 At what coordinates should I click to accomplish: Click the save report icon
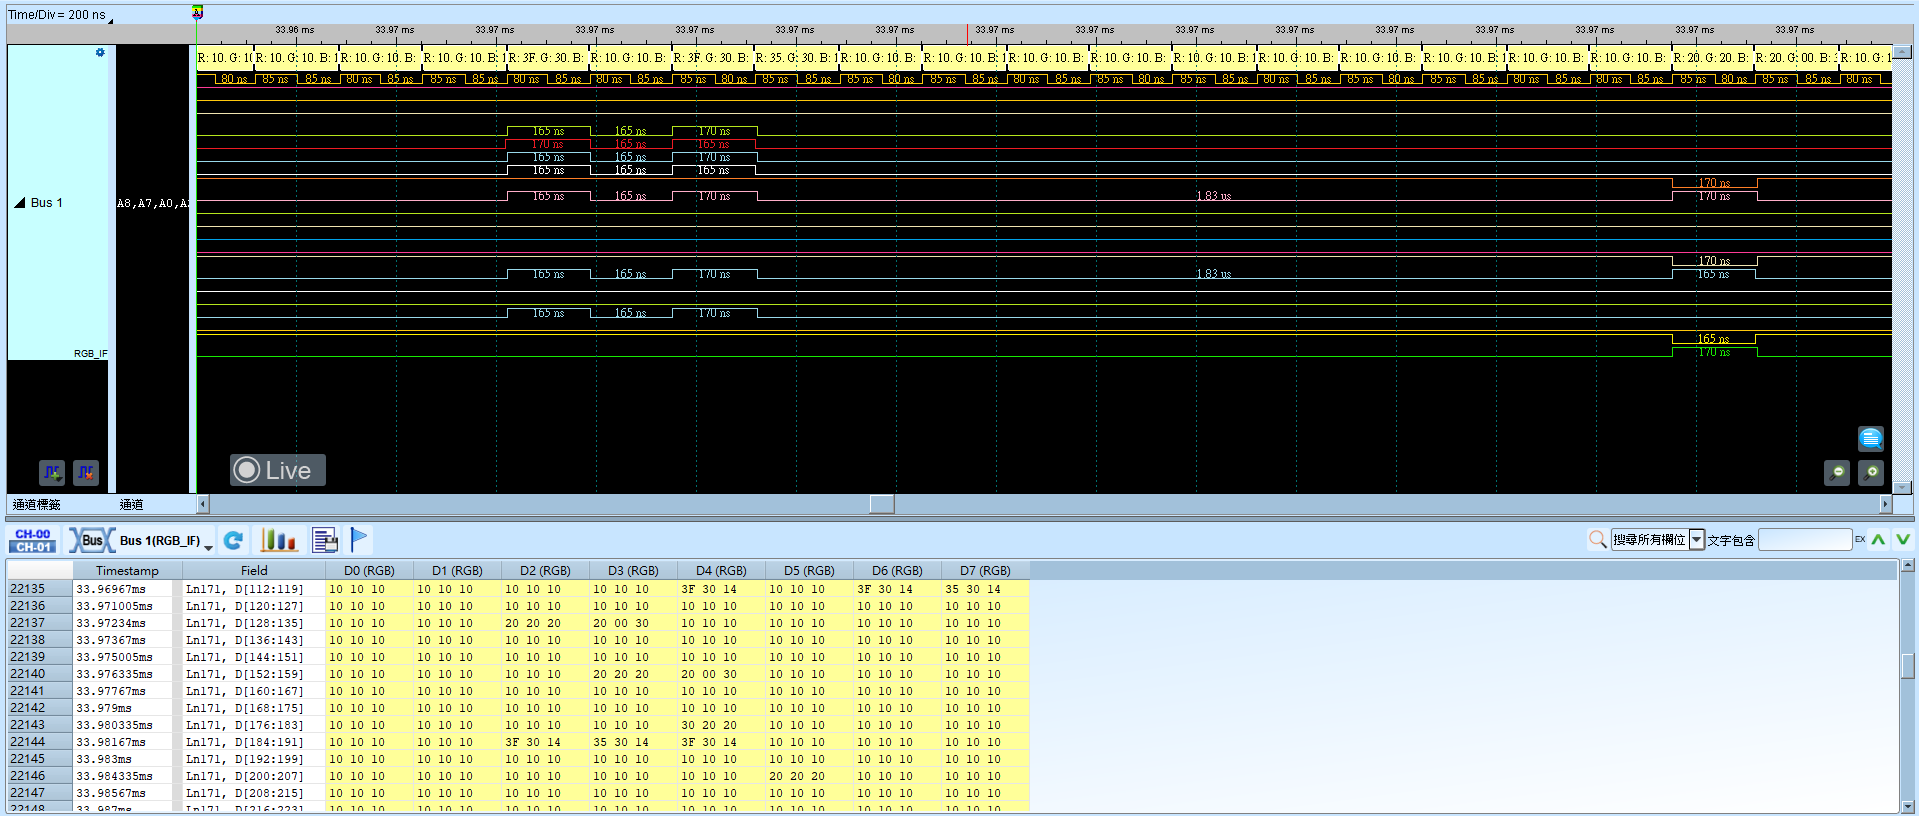coord(325,541)
